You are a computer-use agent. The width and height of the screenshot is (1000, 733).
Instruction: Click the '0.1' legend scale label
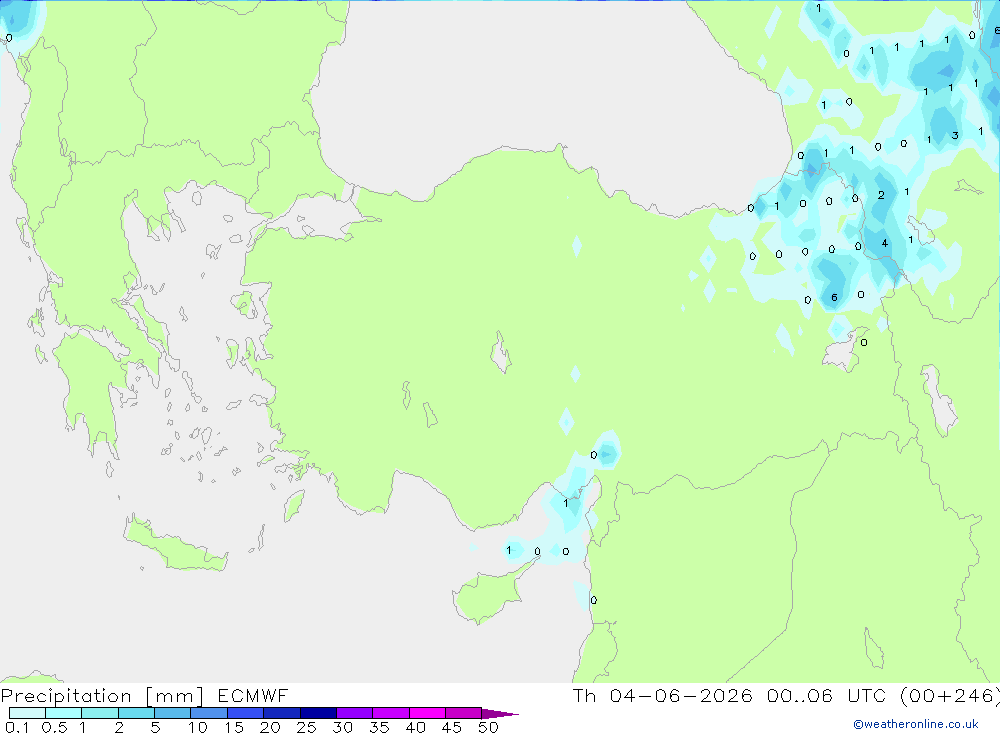(17, 727)
